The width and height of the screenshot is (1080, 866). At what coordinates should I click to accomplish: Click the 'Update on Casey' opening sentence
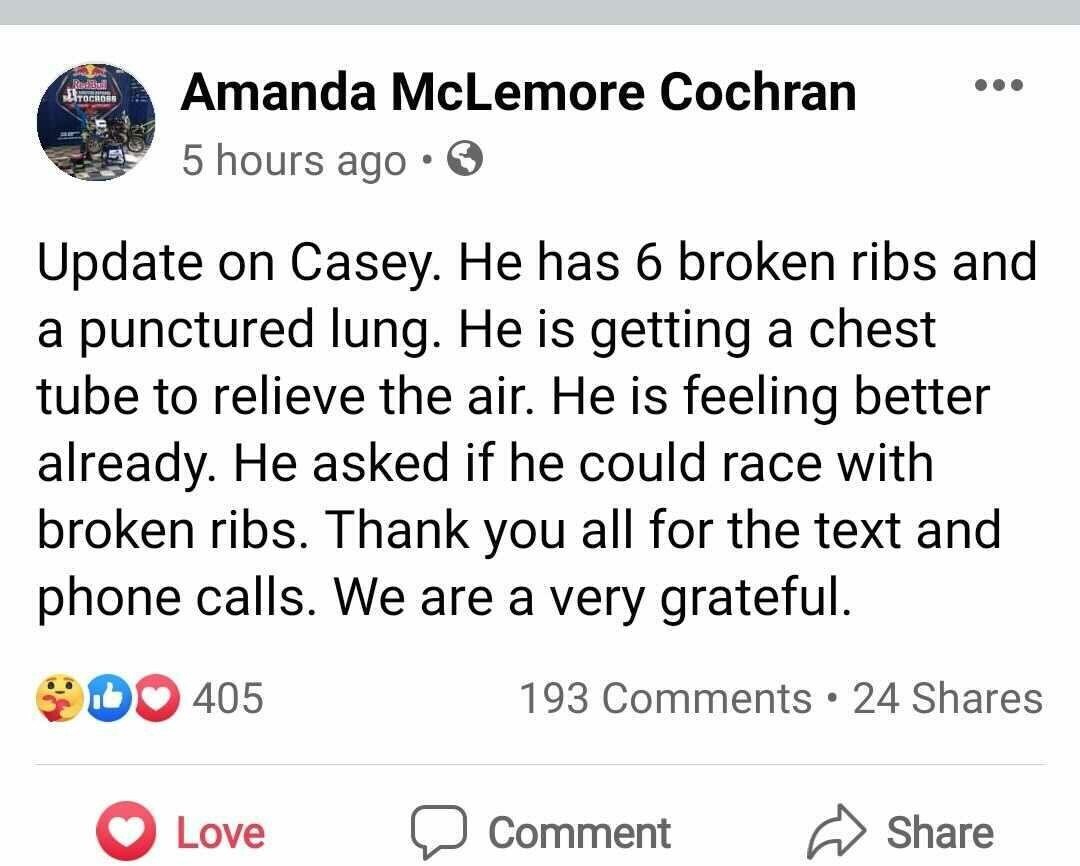pyautogui.click(x=242, y=263)
